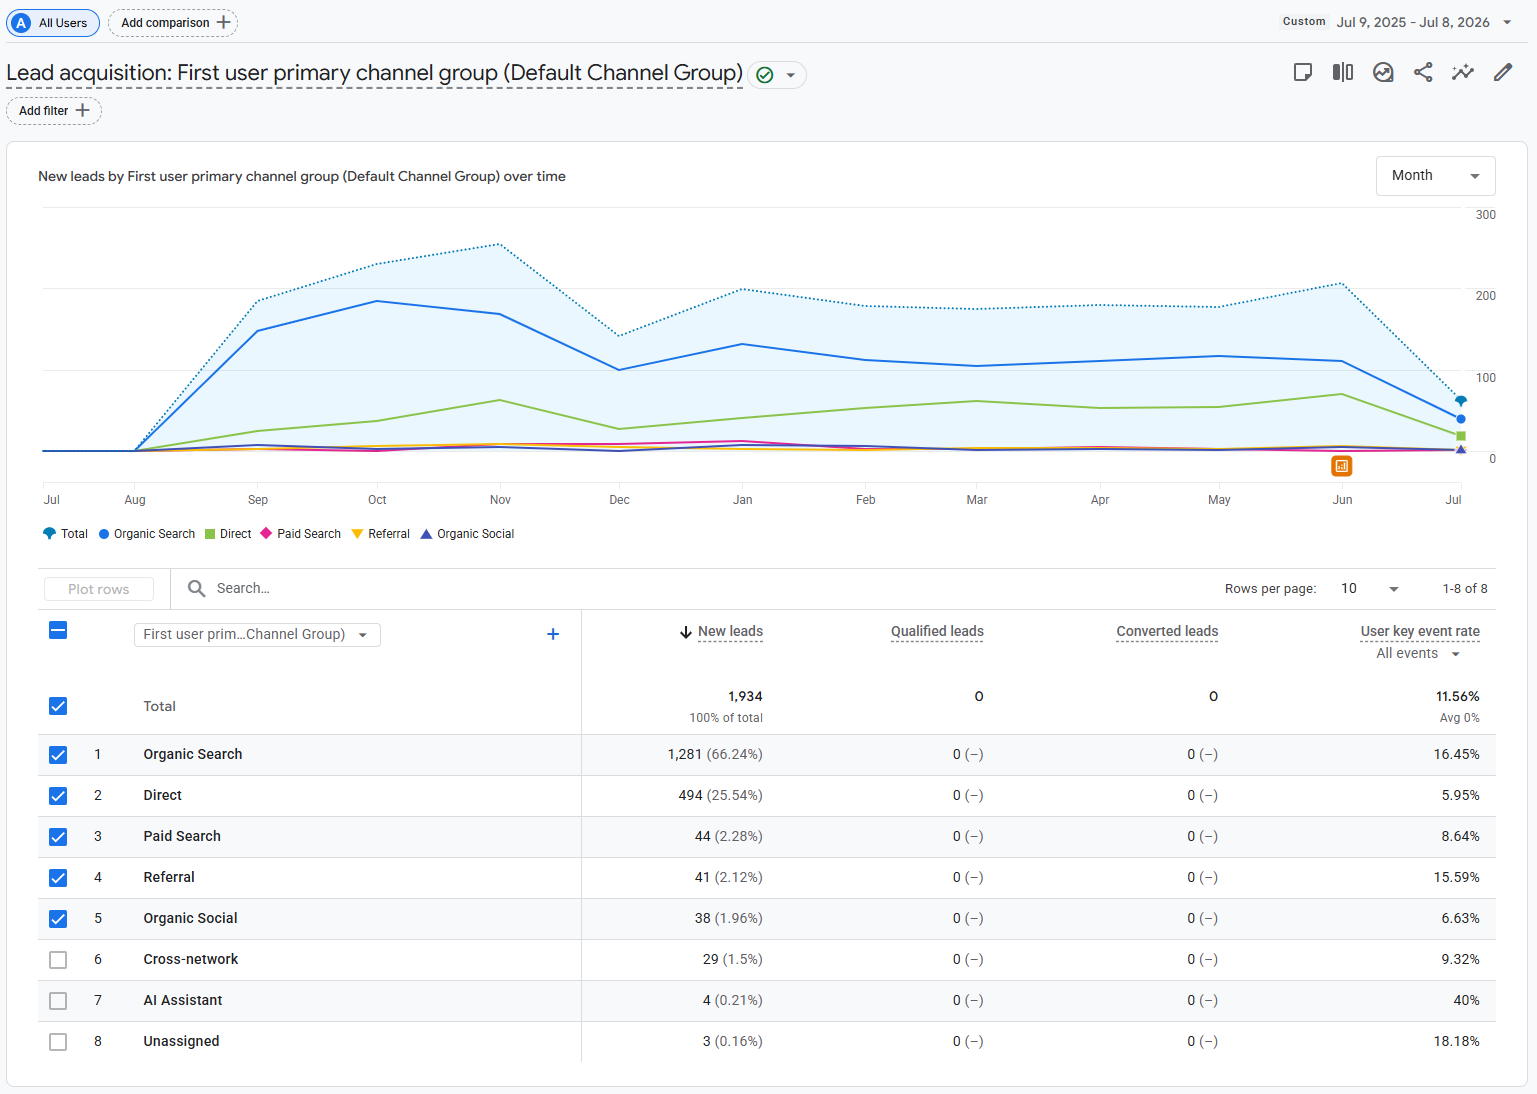Edit report with pencil icon
Image resolution: width=1537 pixels, height=1094 pixels.
coord(1503,72)
